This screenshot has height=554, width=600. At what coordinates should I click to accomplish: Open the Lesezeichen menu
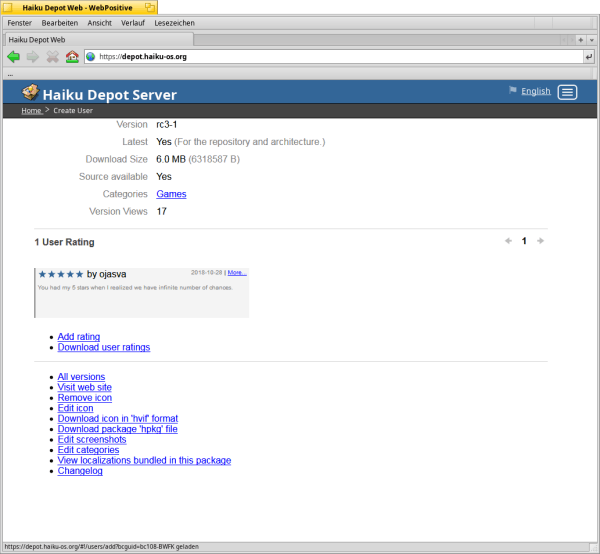coord(175,22)
